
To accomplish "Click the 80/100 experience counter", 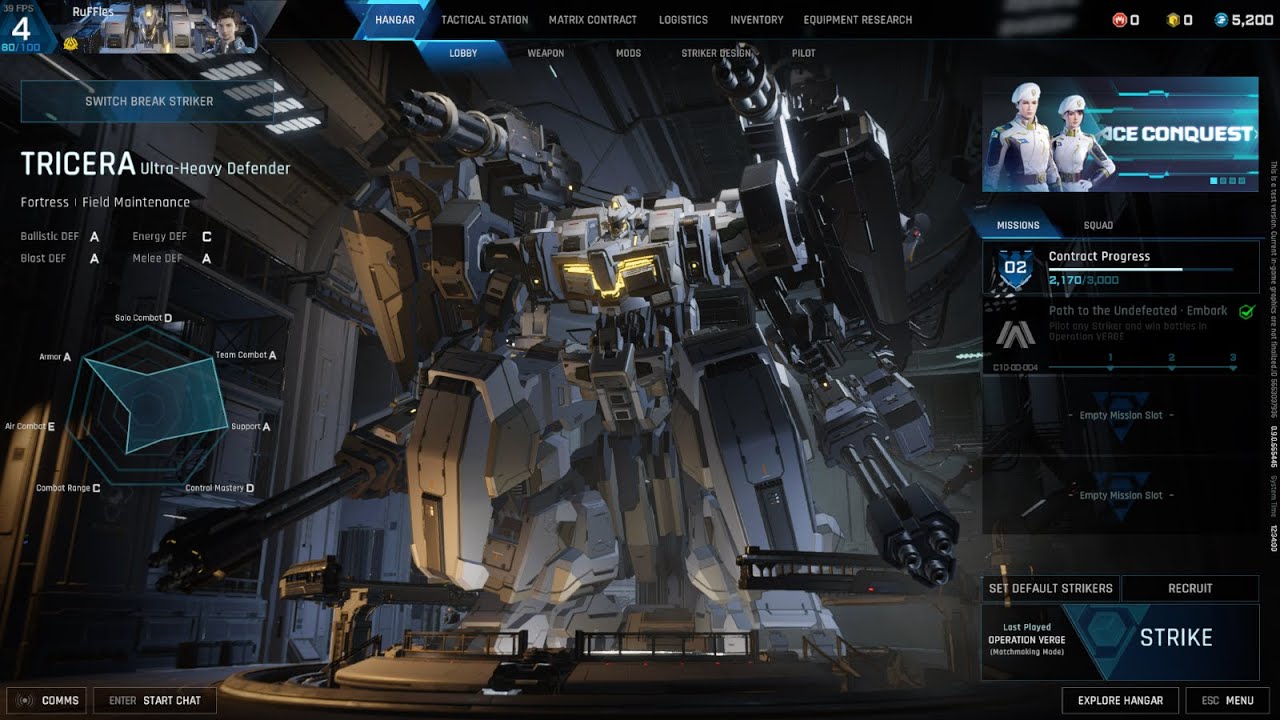I will coord(21,47).
